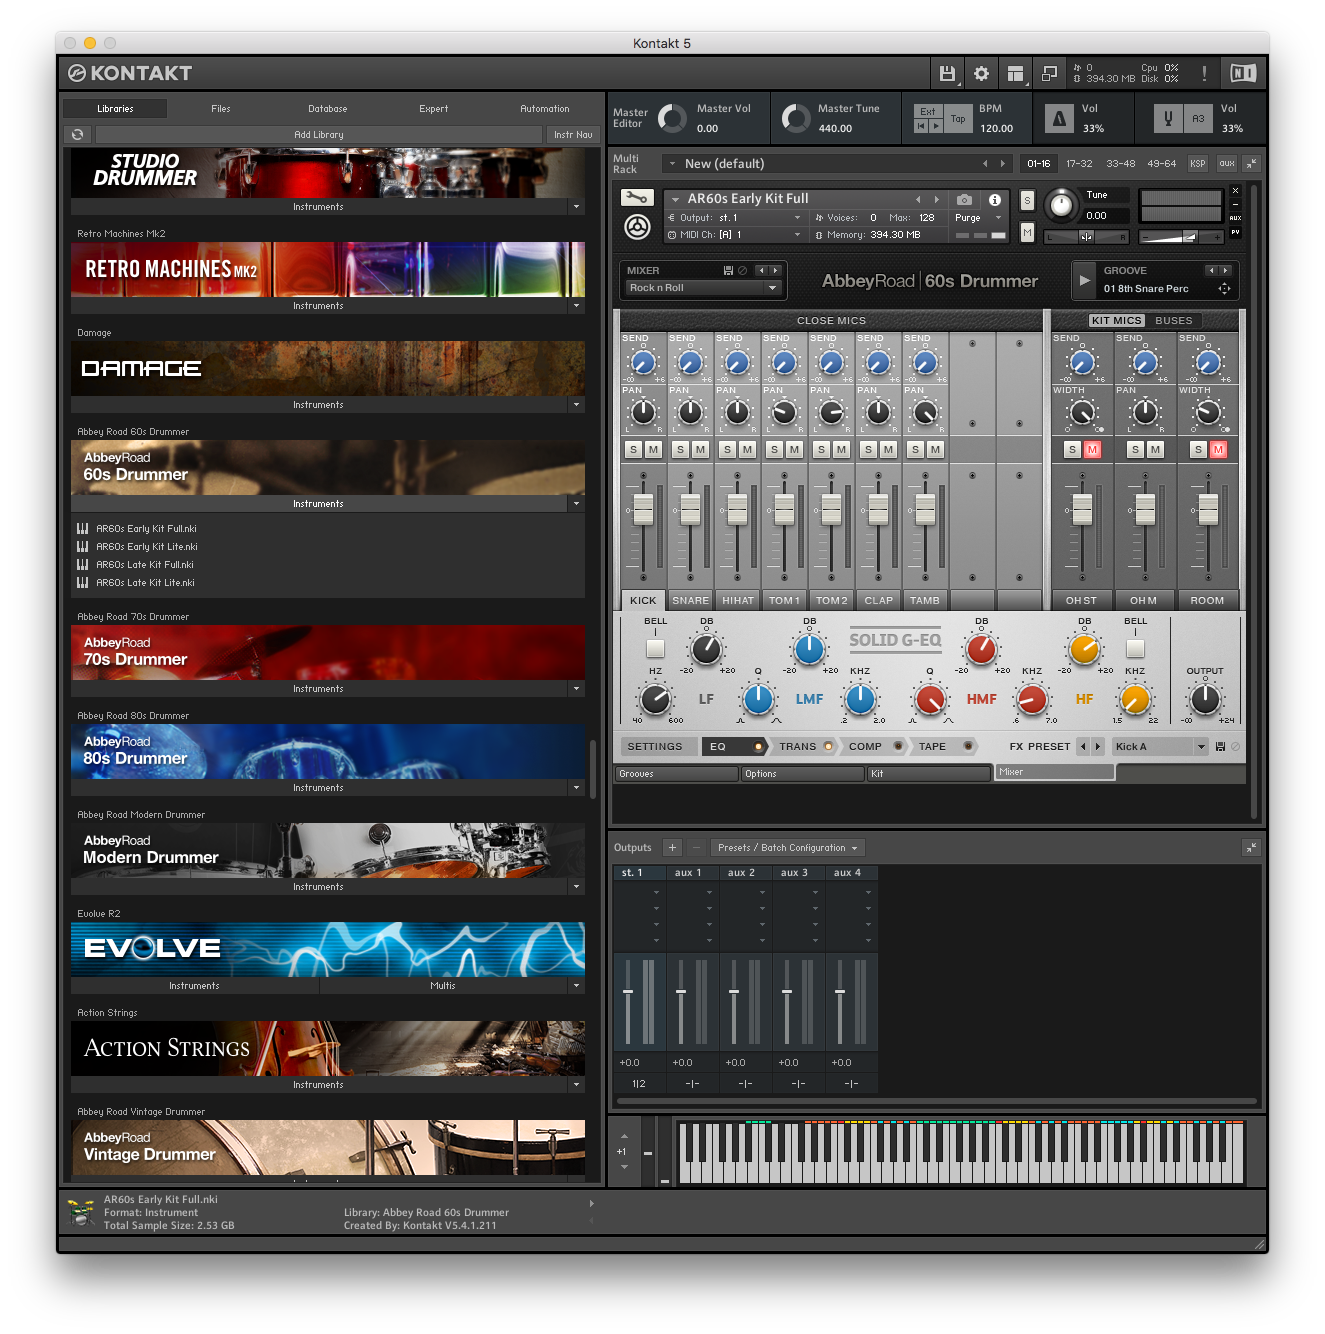Viewport: 1325px width, 1334px height.
Task: Click the Add Library button
Action: [319, 134]
